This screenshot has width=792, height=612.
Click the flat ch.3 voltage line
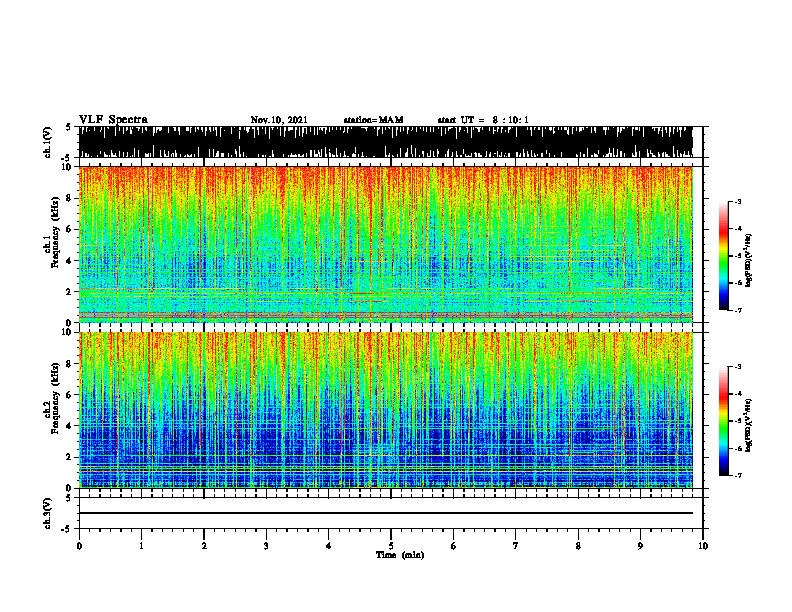[385, 513]
